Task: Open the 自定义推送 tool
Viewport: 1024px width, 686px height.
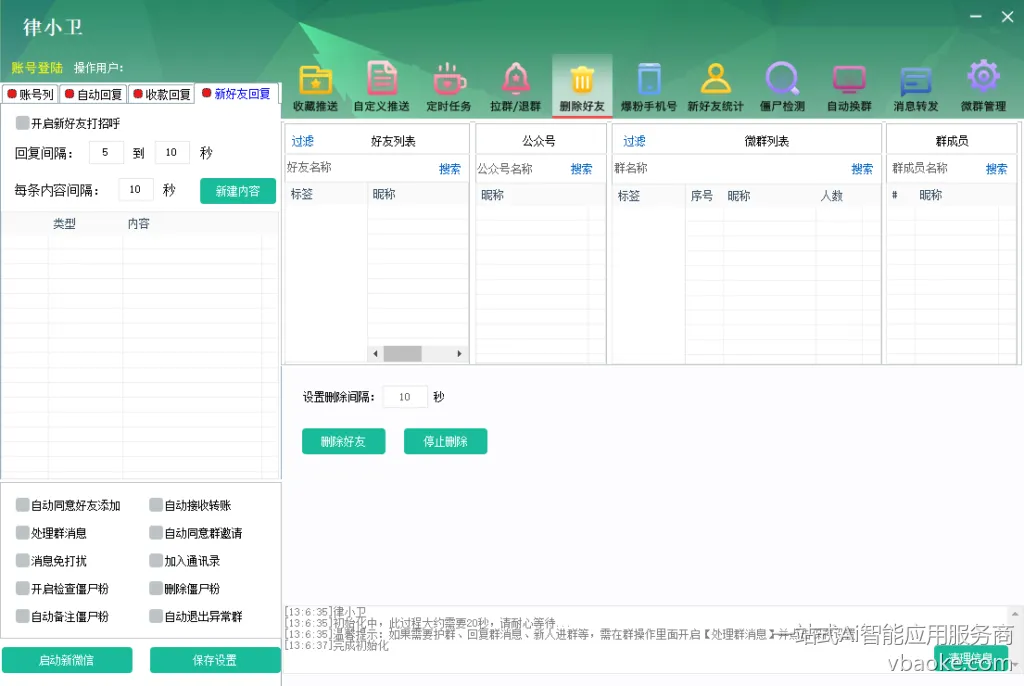Action: [381, 87]
